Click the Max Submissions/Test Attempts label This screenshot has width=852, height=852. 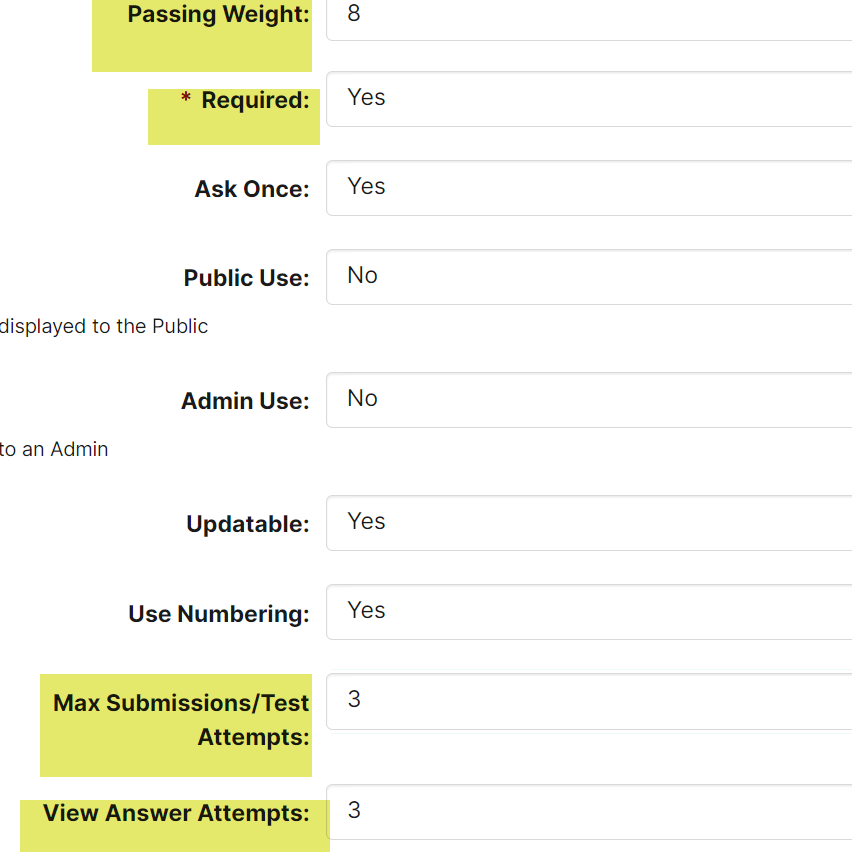click(x=181, y=720)
